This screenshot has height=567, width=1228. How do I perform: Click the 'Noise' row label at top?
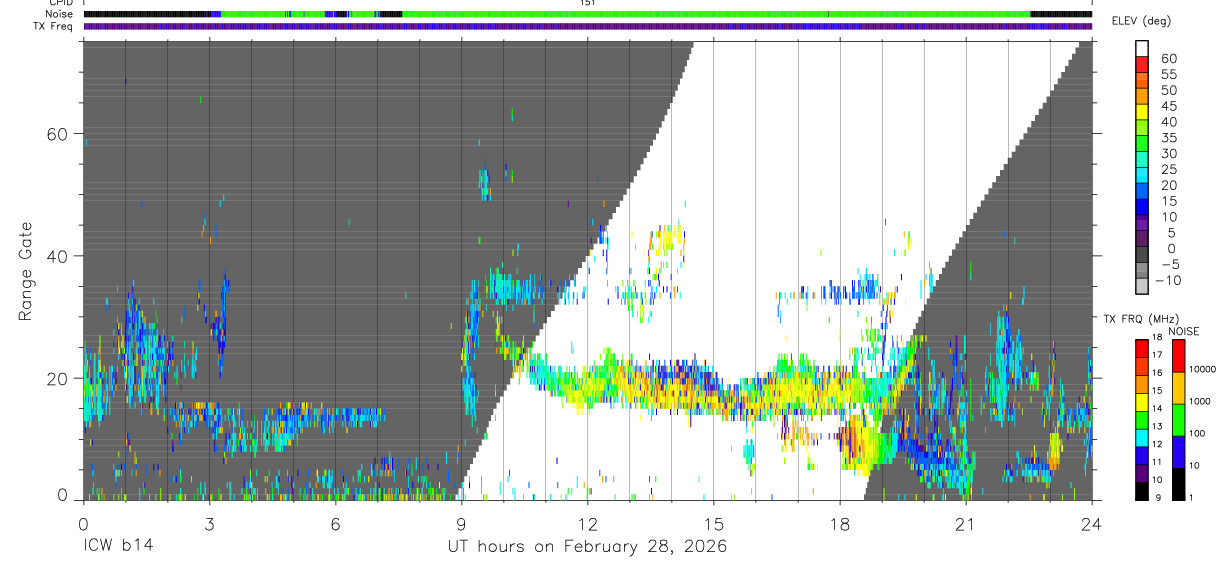pos(60,14)
